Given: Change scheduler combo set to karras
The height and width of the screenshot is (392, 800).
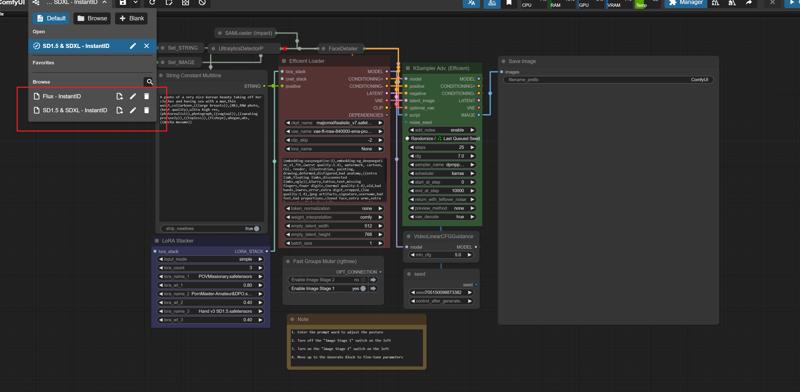Looking at the screenshot, I should coord(442,174).
